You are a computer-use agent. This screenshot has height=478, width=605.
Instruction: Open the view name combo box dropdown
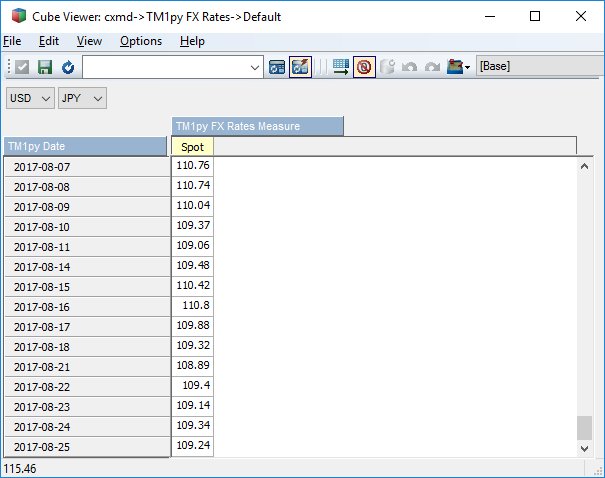pos(254,67)
